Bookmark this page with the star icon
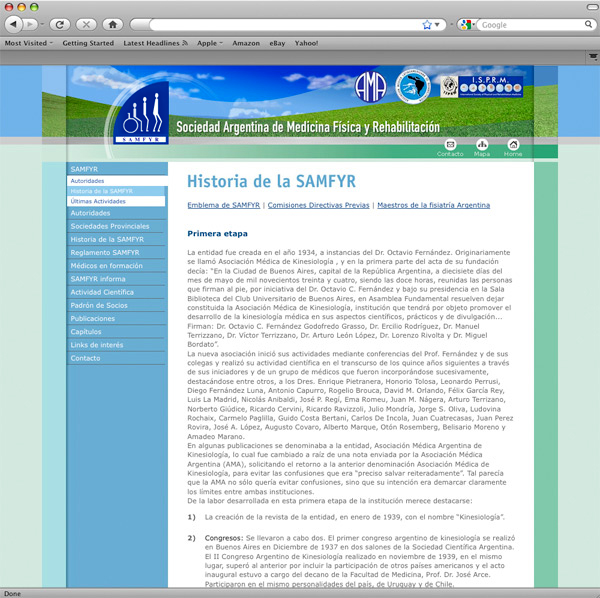Screen dimensions: 600x598 pyautogui.click(x=427, y=24)
